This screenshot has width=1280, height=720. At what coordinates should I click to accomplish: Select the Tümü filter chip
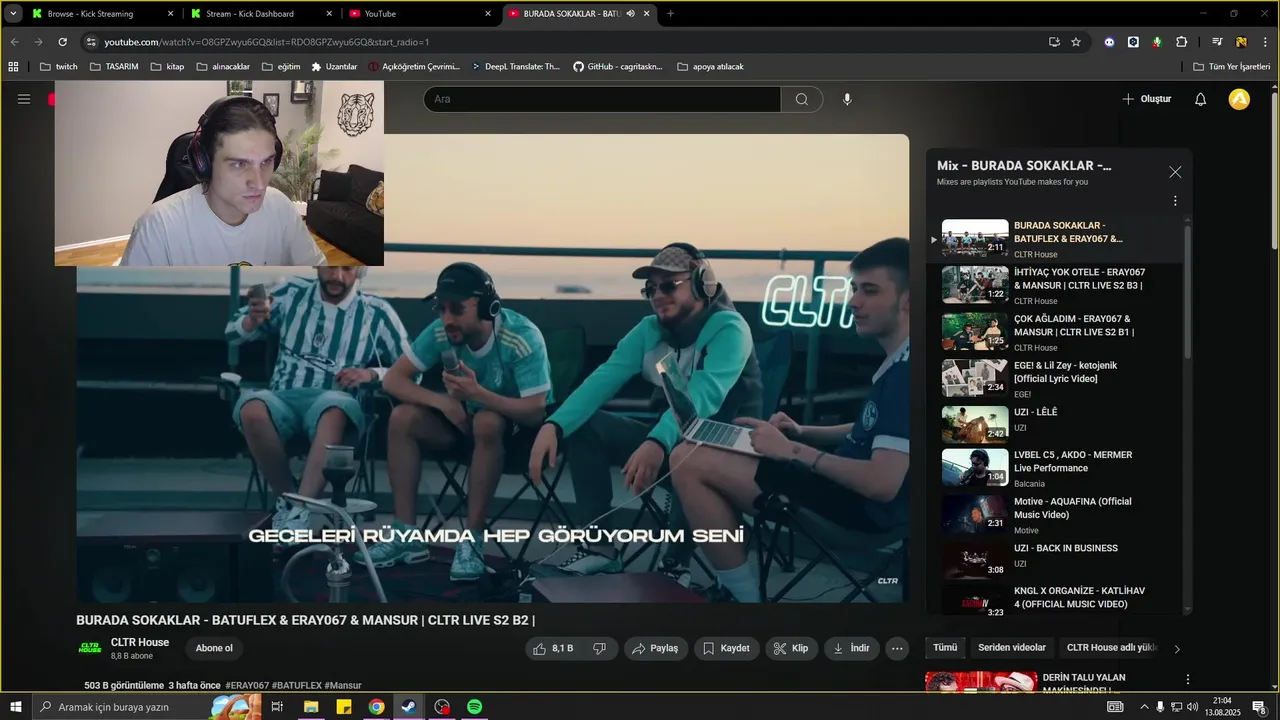(x=945, y=648)
